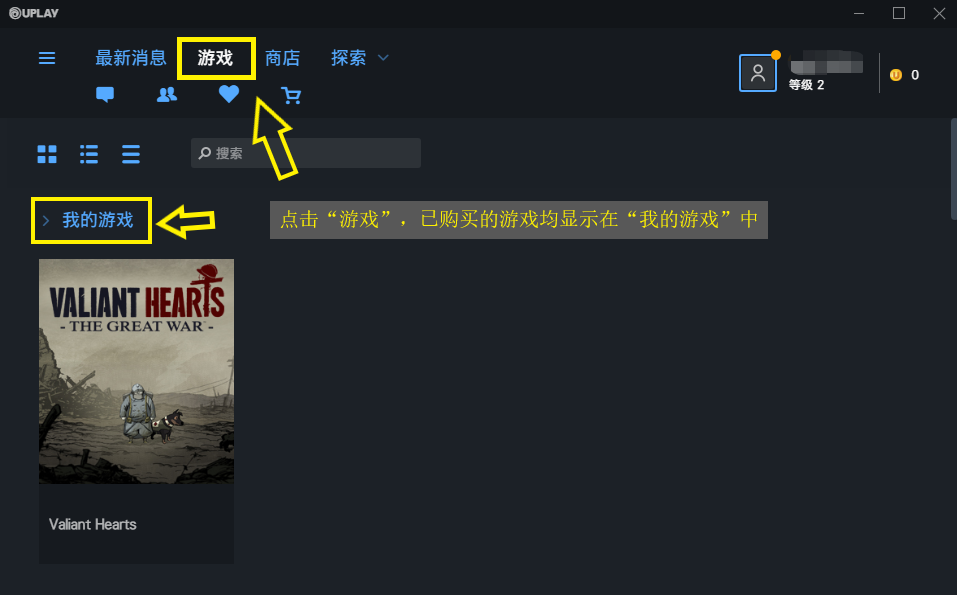Click the vertical scrollbar thumb
957x595 pixels.
(953, 169)
